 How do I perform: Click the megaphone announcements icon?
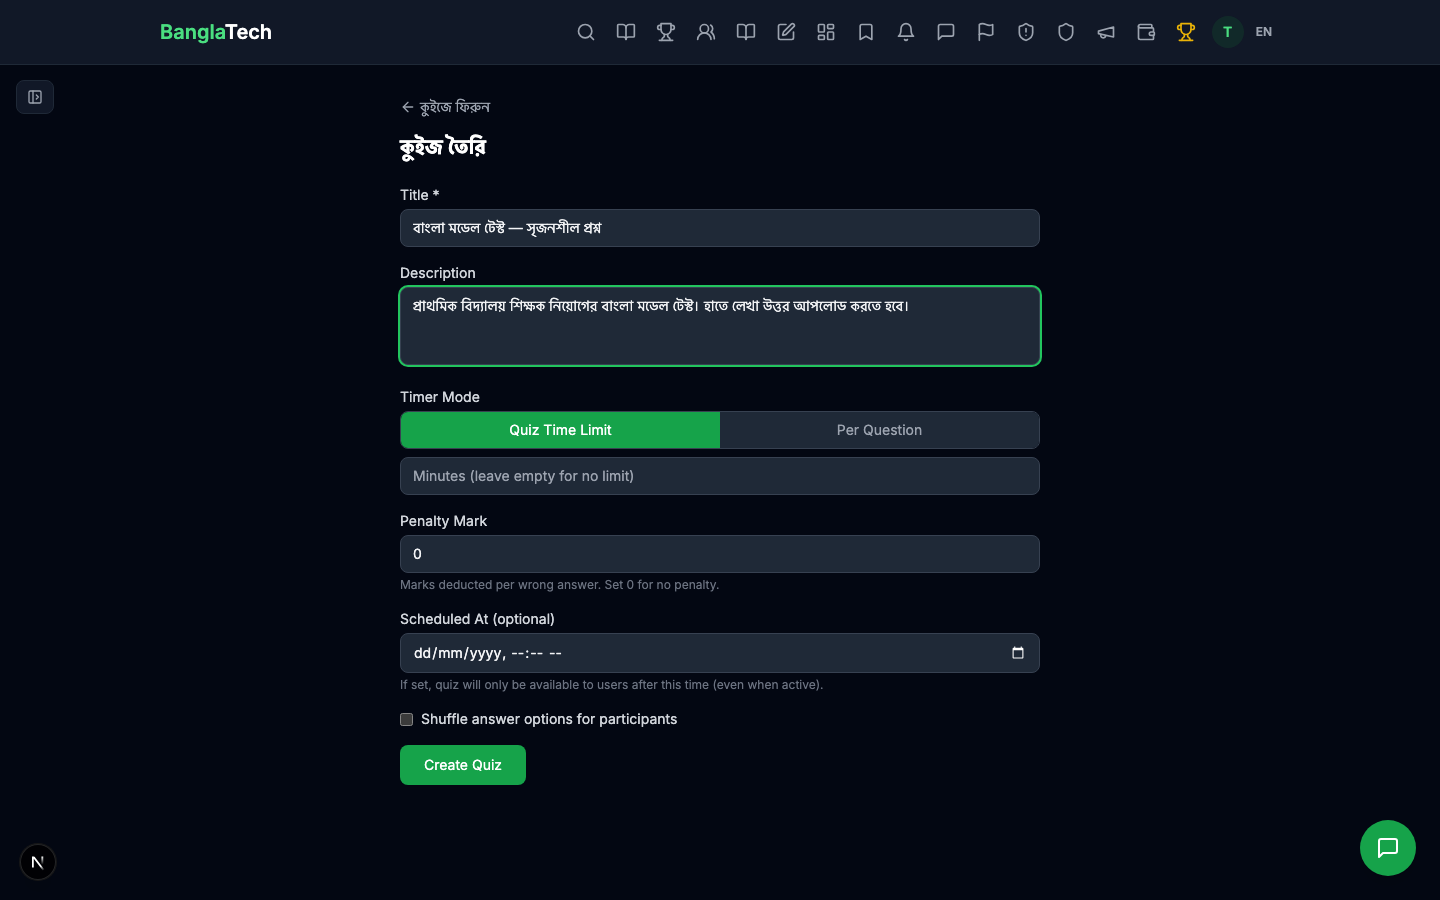[x=1106, y=32]
